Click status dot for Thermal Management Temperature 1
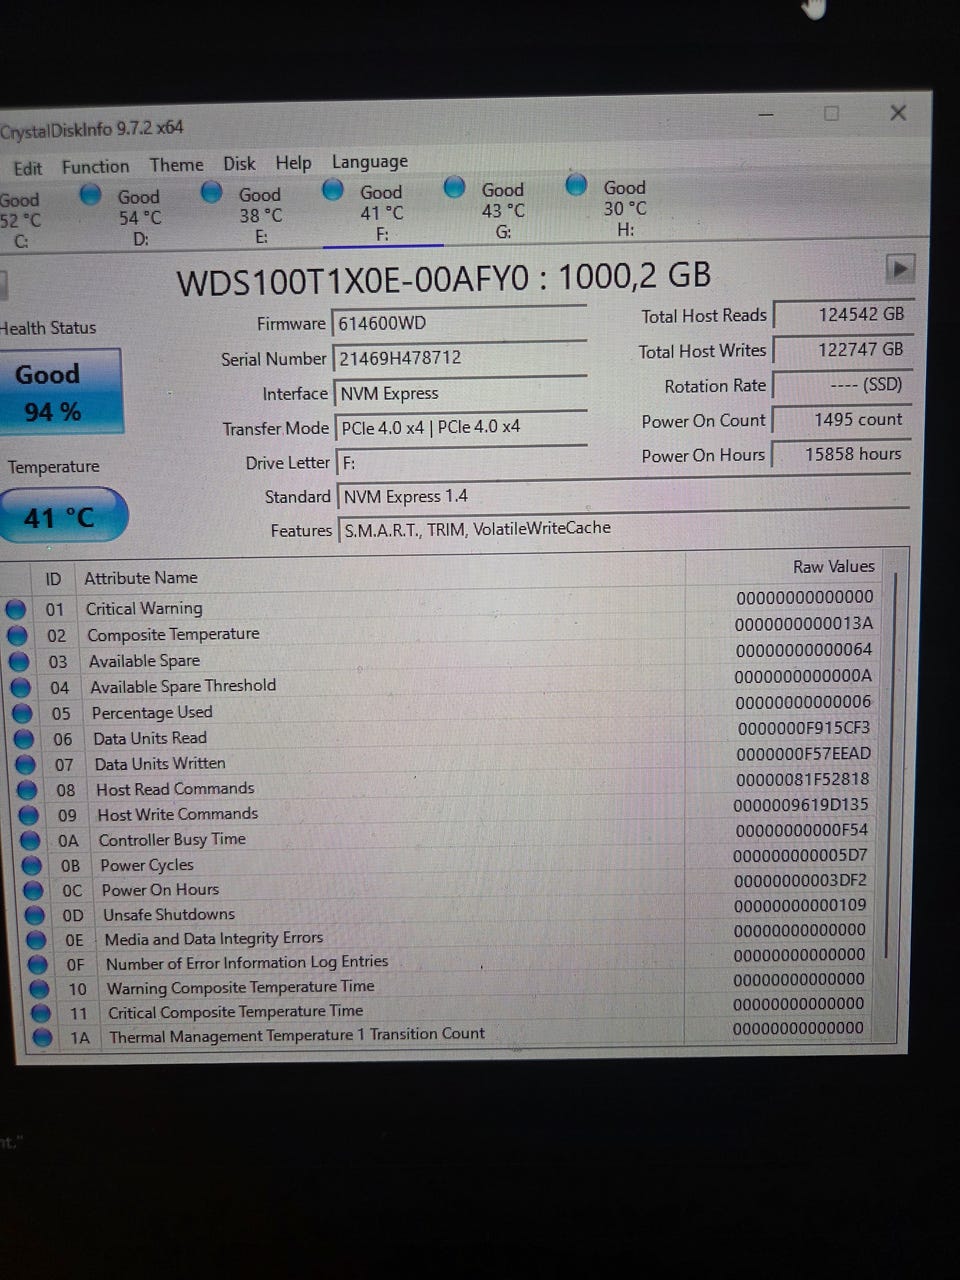 click(42, 1037)
